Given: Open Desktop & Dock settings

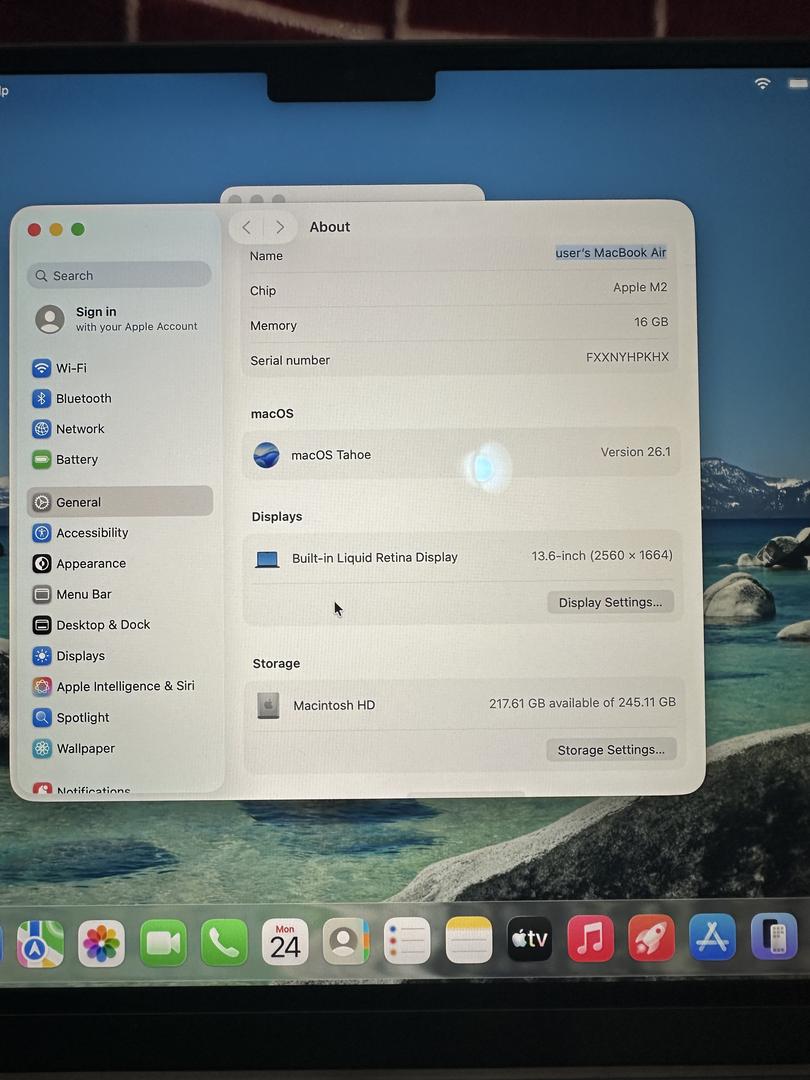Looking at the screenshot, I should [103, 625].
